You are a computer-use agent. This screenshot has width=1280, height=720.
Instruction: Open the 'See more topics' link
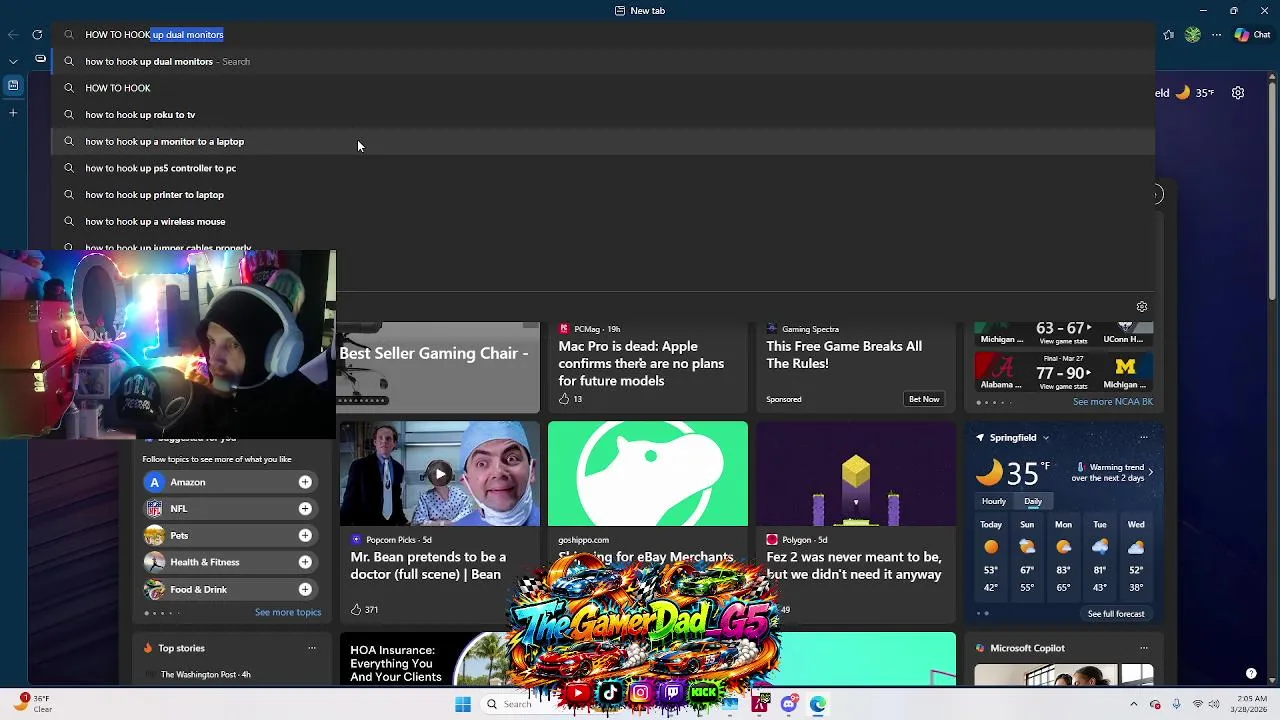pos(288,612)
